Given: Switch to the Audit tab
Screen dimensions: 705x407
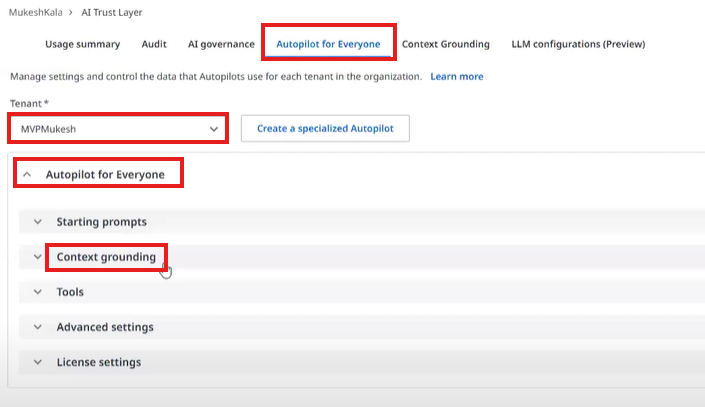Looking at the screenshot, I should click(x=154, y=44).
